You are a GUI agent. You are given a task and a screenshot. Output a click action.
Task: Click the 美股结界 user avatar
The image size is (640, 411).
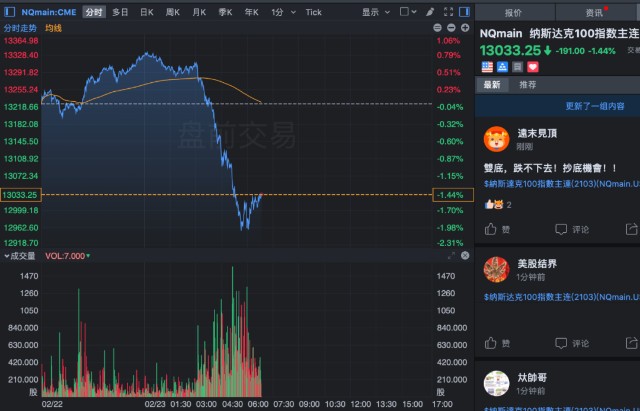(x=494, y=268)
